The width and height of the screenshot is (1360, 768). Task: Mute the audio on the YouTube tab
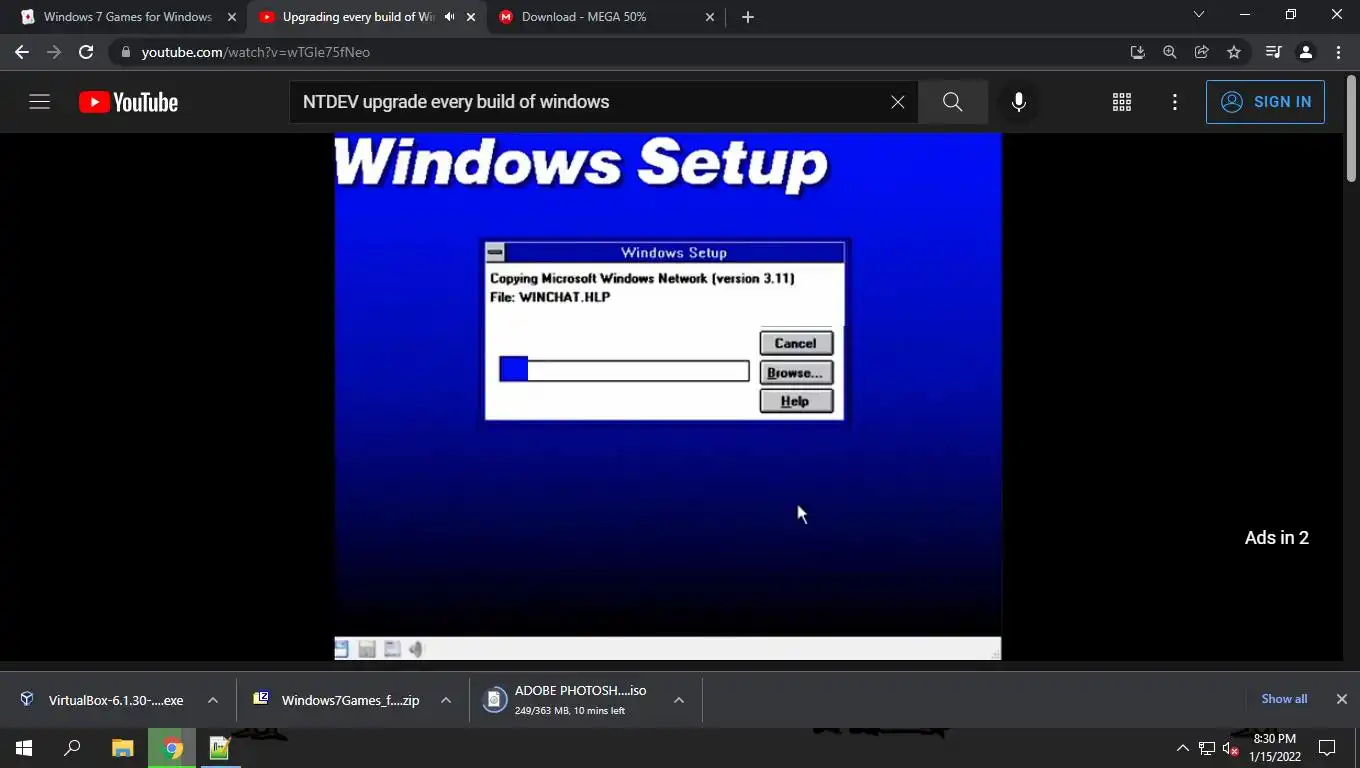coord(449,17)
